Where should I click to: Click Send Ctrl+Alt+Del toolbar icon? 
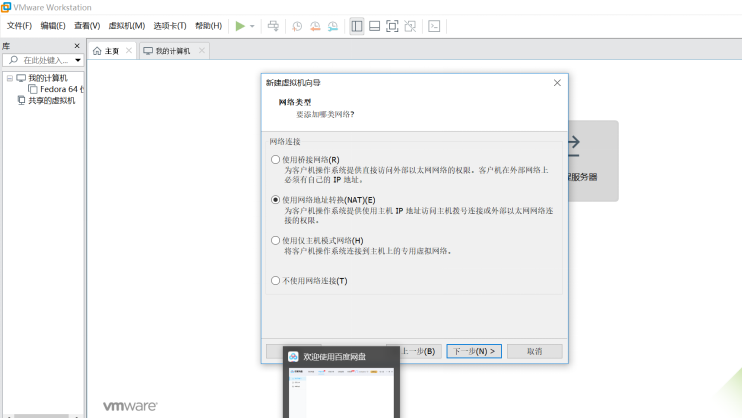pos(273,26)
